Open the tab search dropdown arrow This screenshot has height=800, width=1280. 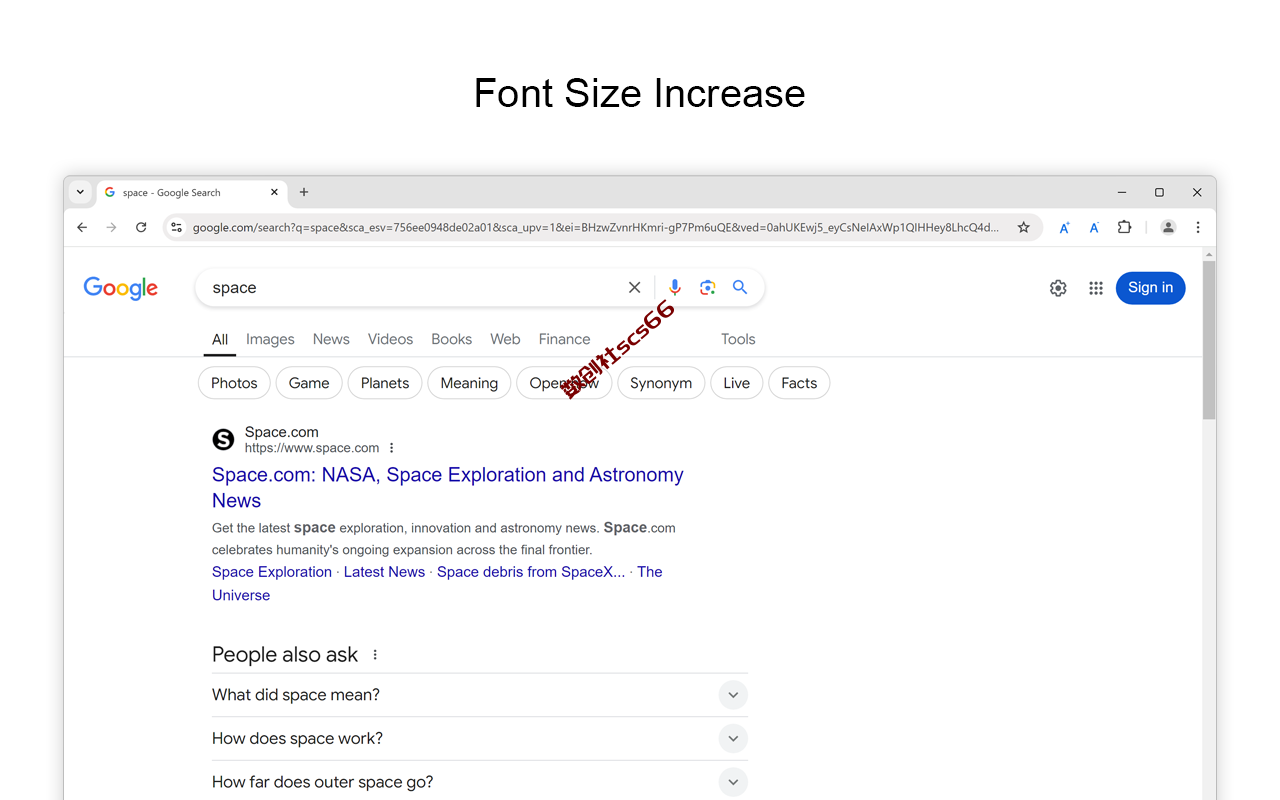point(80,192)
